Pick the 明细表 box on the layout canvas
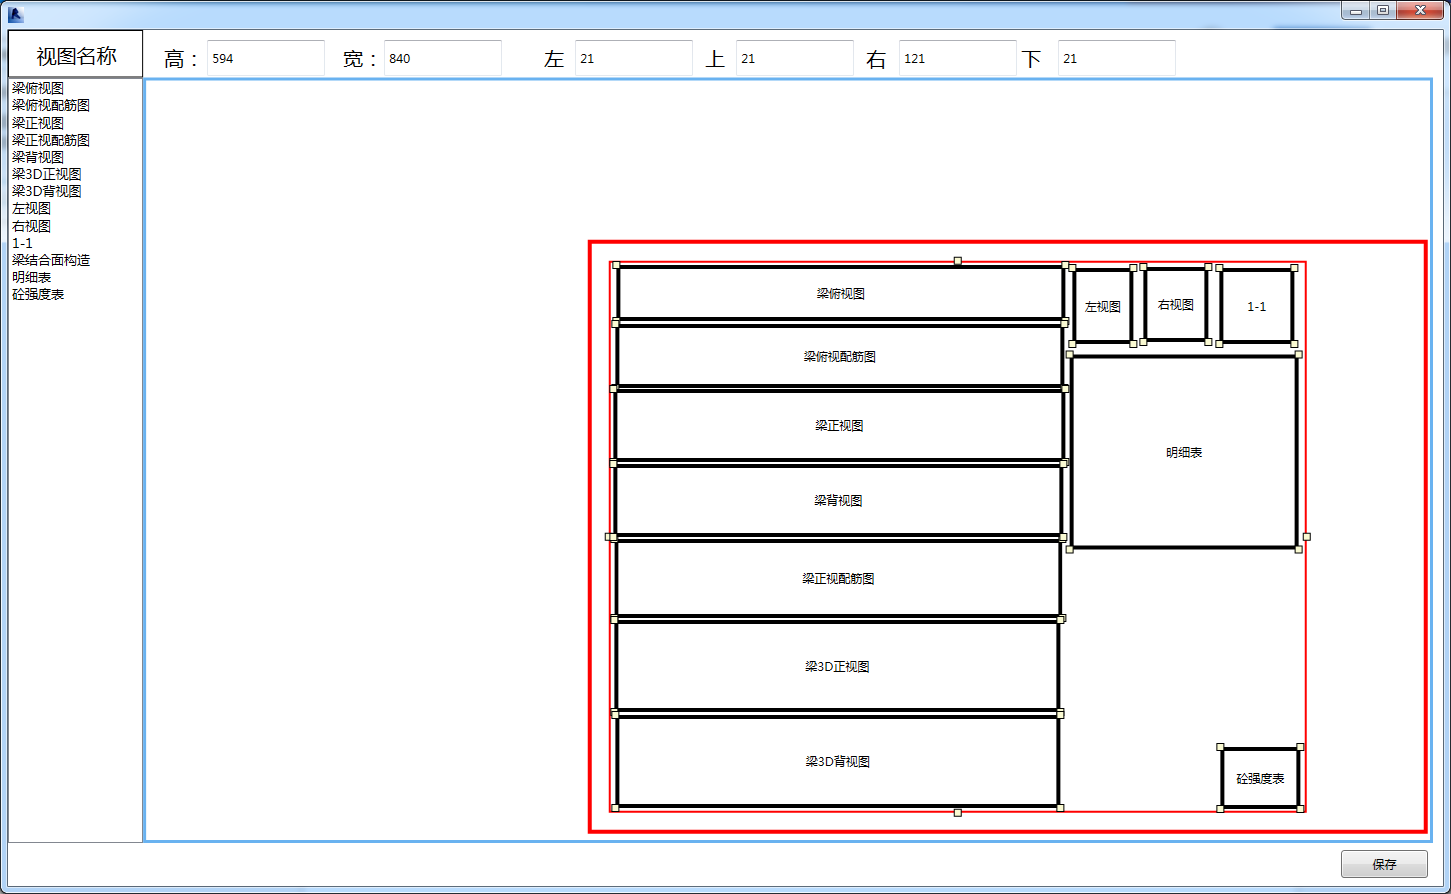The image size is (1451, 894). (x=1184, y=452)
